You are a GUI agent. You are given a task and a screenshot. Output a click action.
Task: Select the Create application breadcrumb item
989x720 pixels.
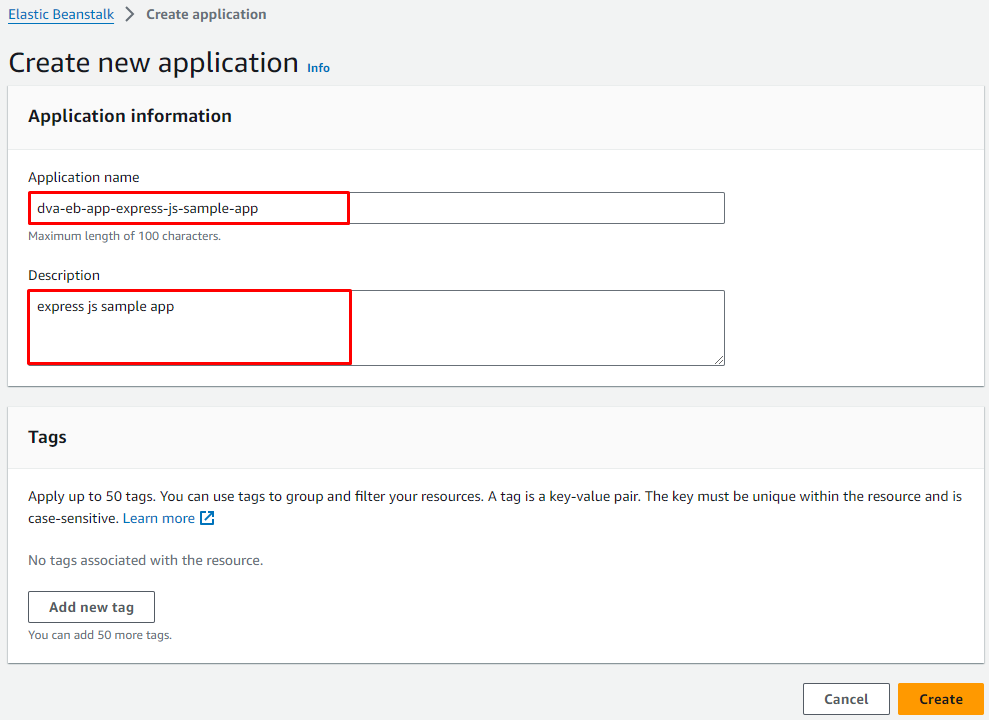[x=206, y=15]
